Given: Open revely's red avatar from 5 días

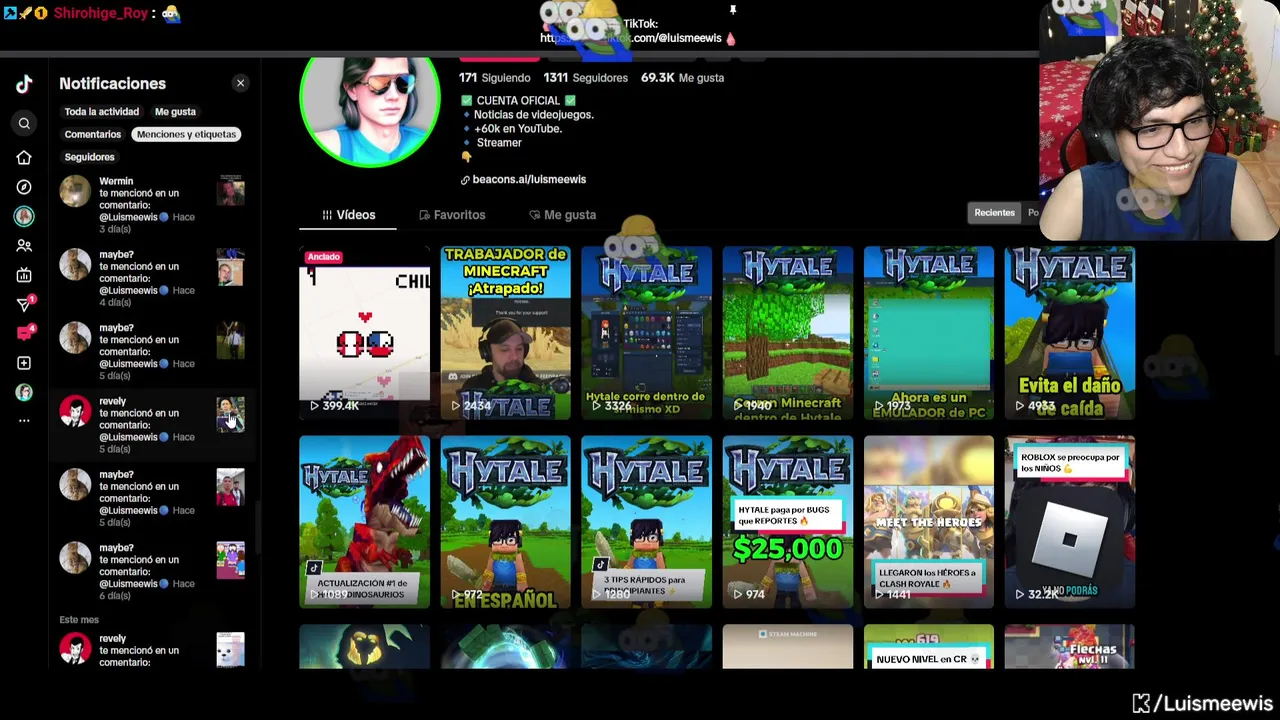Looking at the screenshot, I should pyautogui.click(x=74, y=411).
